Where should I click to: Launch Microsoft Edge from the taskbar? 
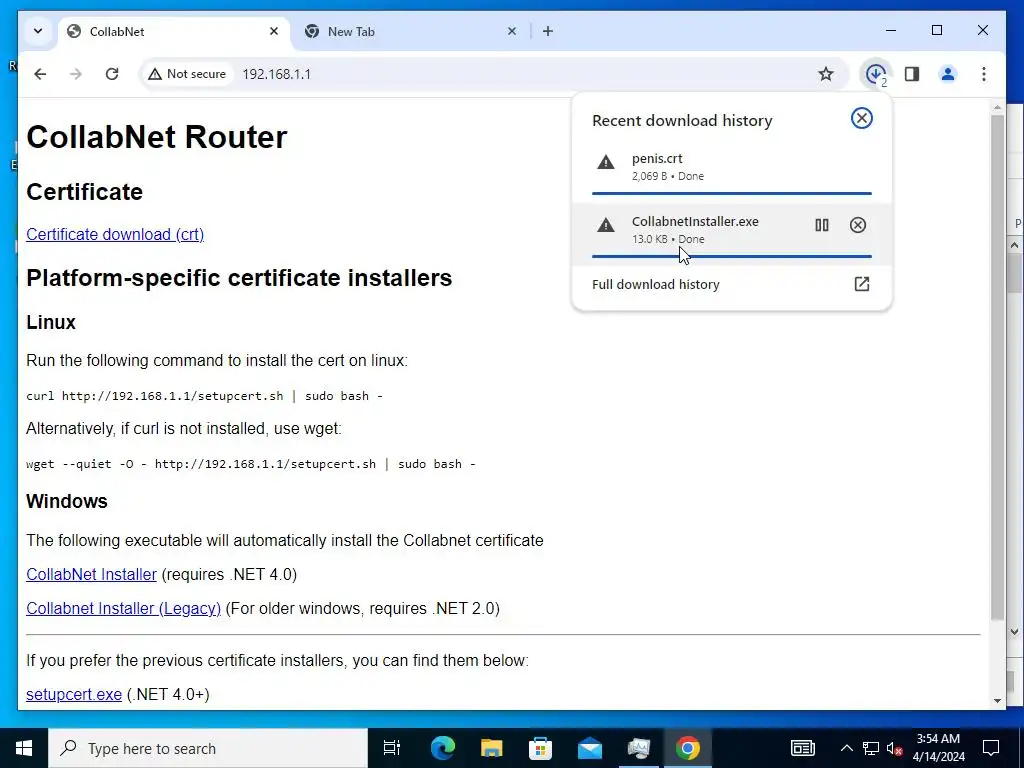[x=443, y=748]
